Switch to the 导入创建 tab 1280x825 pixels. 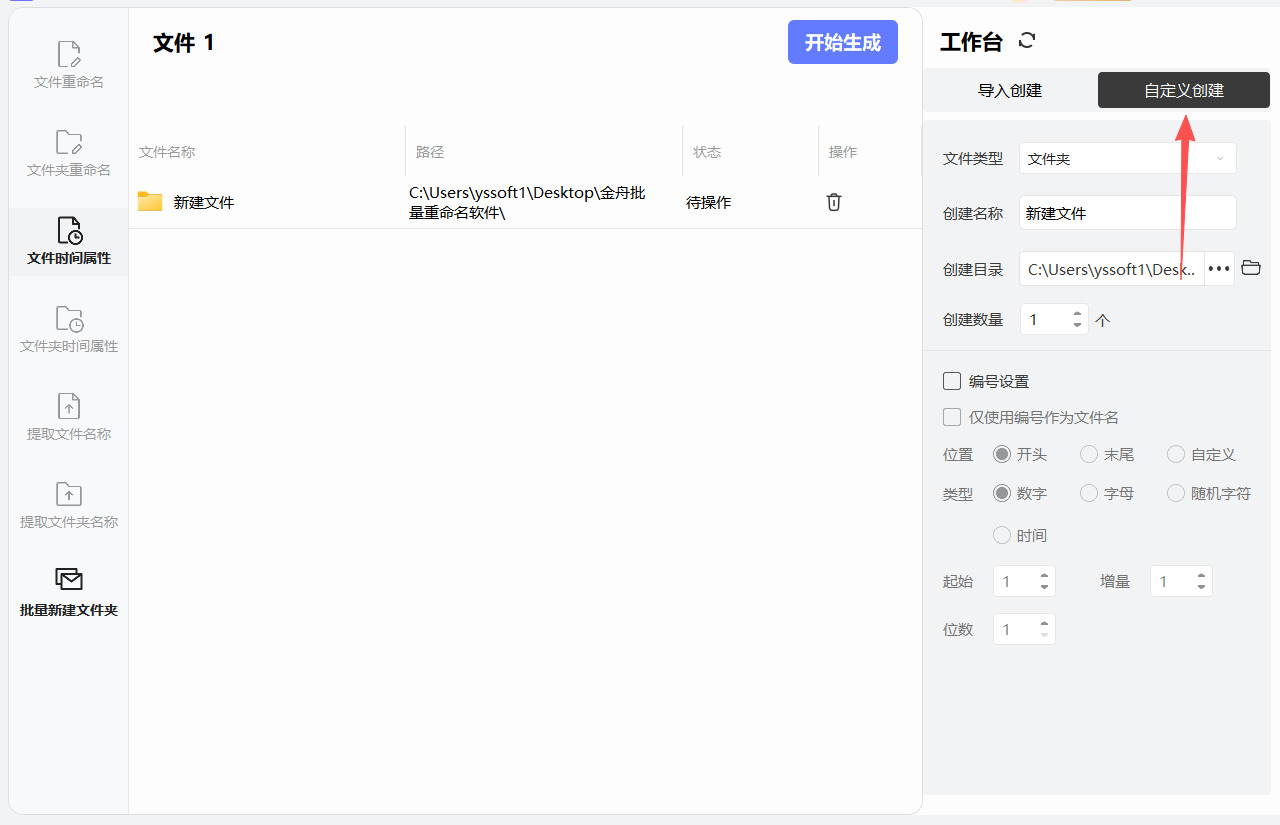[x=1010, y=90]
